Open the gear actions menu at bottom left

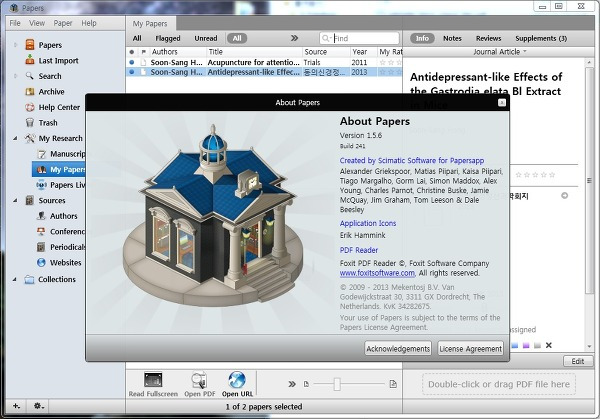39,406
